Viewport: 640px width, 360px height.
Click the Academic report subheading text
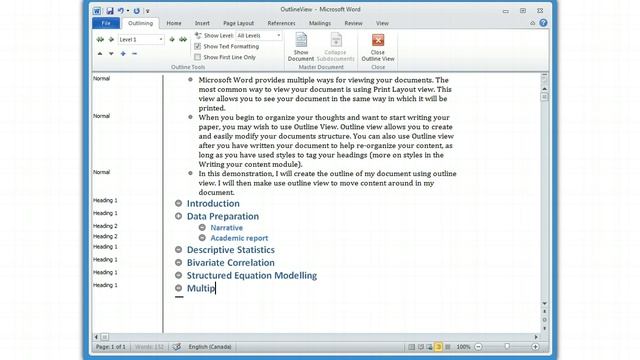239,238
